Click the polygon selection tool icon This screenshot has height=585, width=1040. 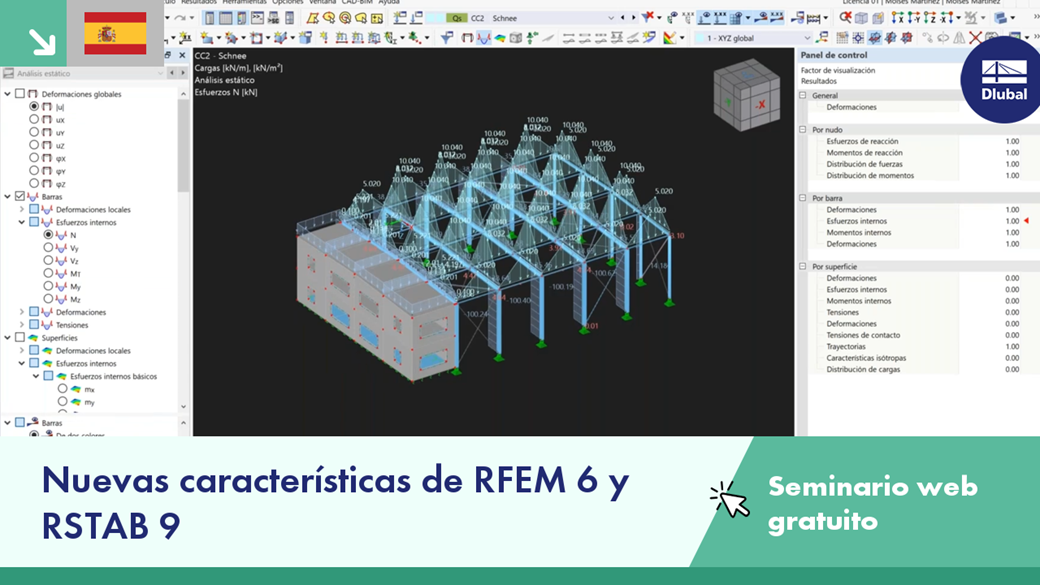point(313,18)
